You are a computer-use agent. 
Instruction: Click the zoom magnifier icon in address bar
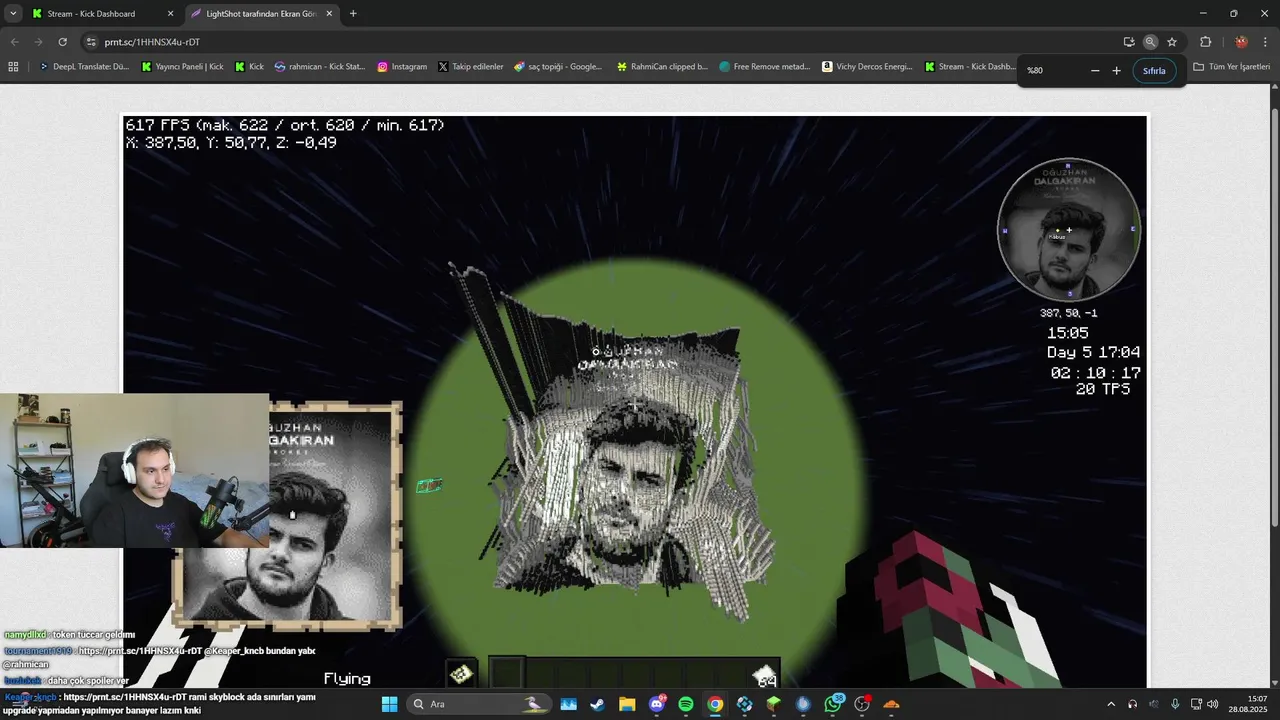1150,42
